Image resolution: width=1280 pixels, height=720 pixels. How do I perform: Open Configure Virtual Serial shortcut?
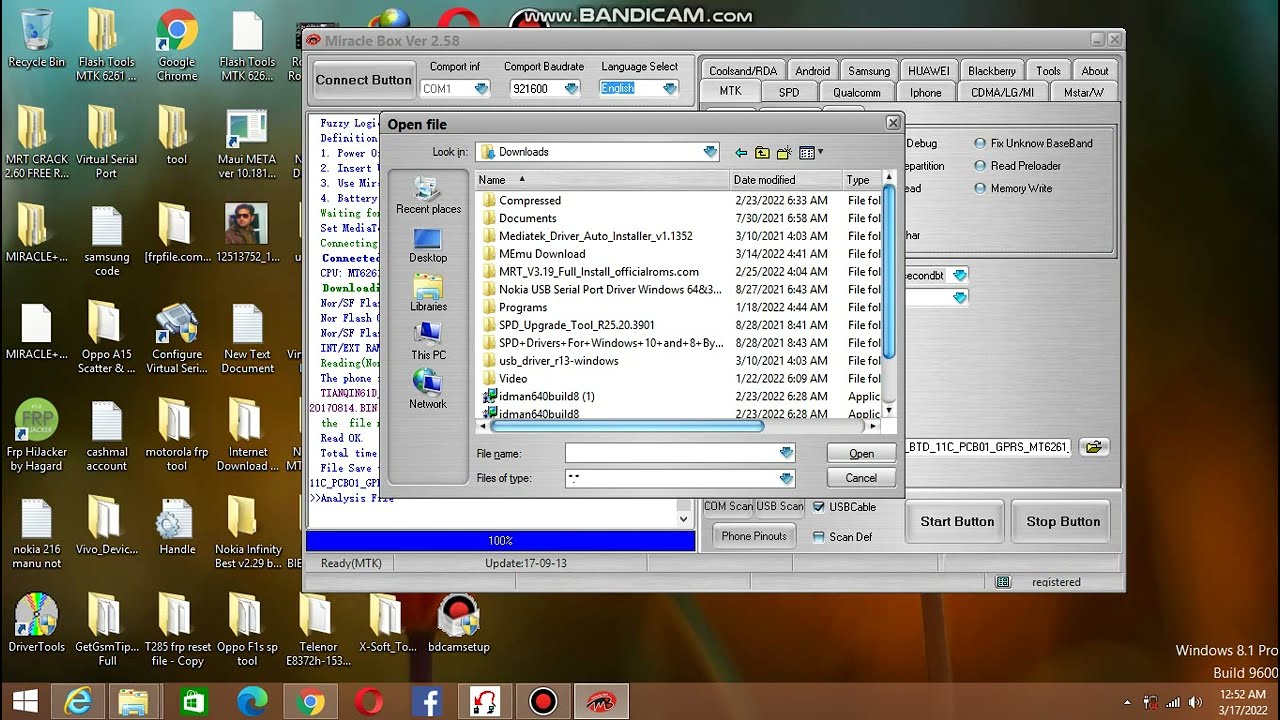point(177,338)
